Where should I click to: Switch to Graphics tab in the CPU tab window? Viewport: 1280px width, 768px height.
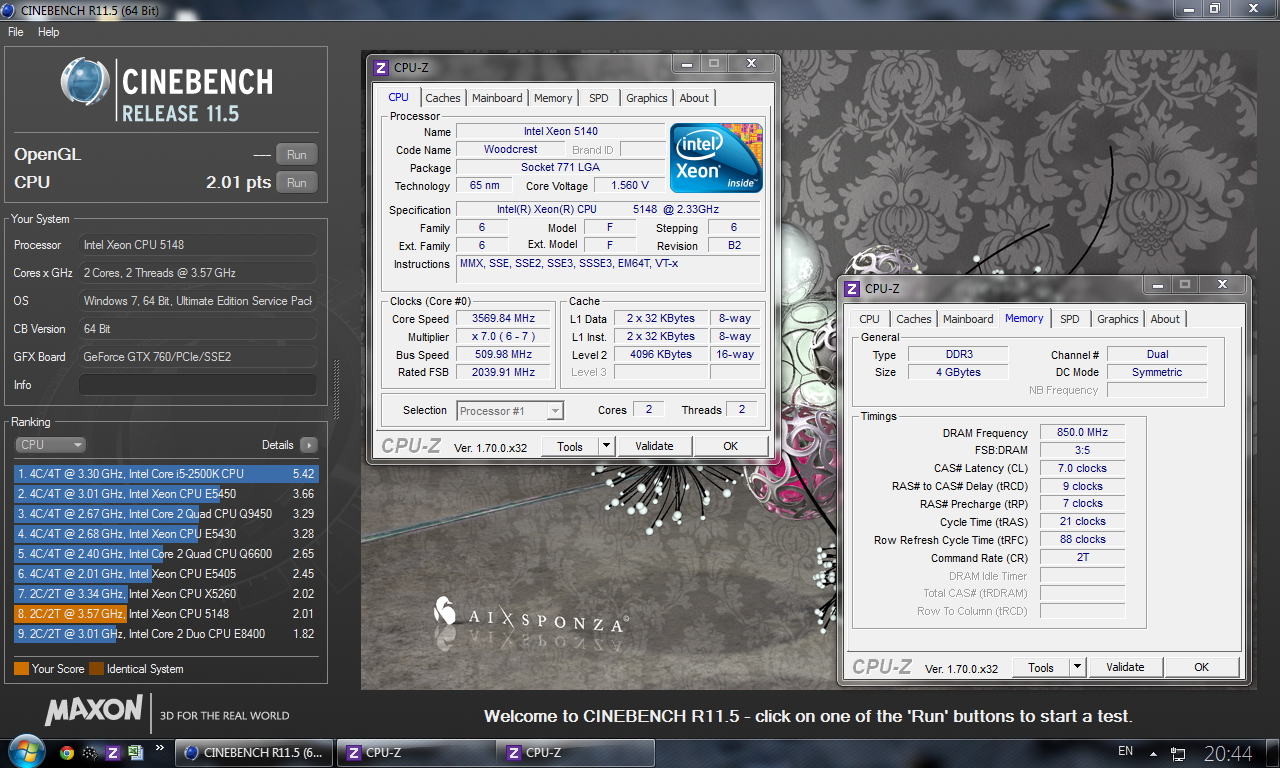pos(647,98)
